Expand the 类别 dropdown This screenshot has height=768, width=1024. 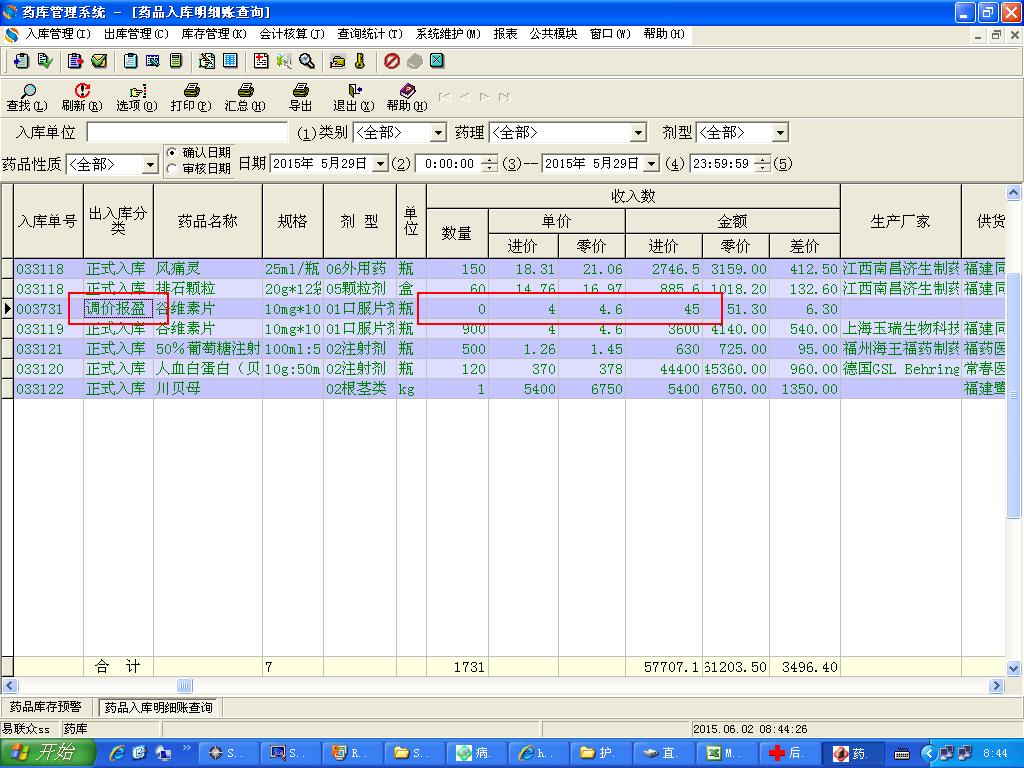click(x=438, y=133)
